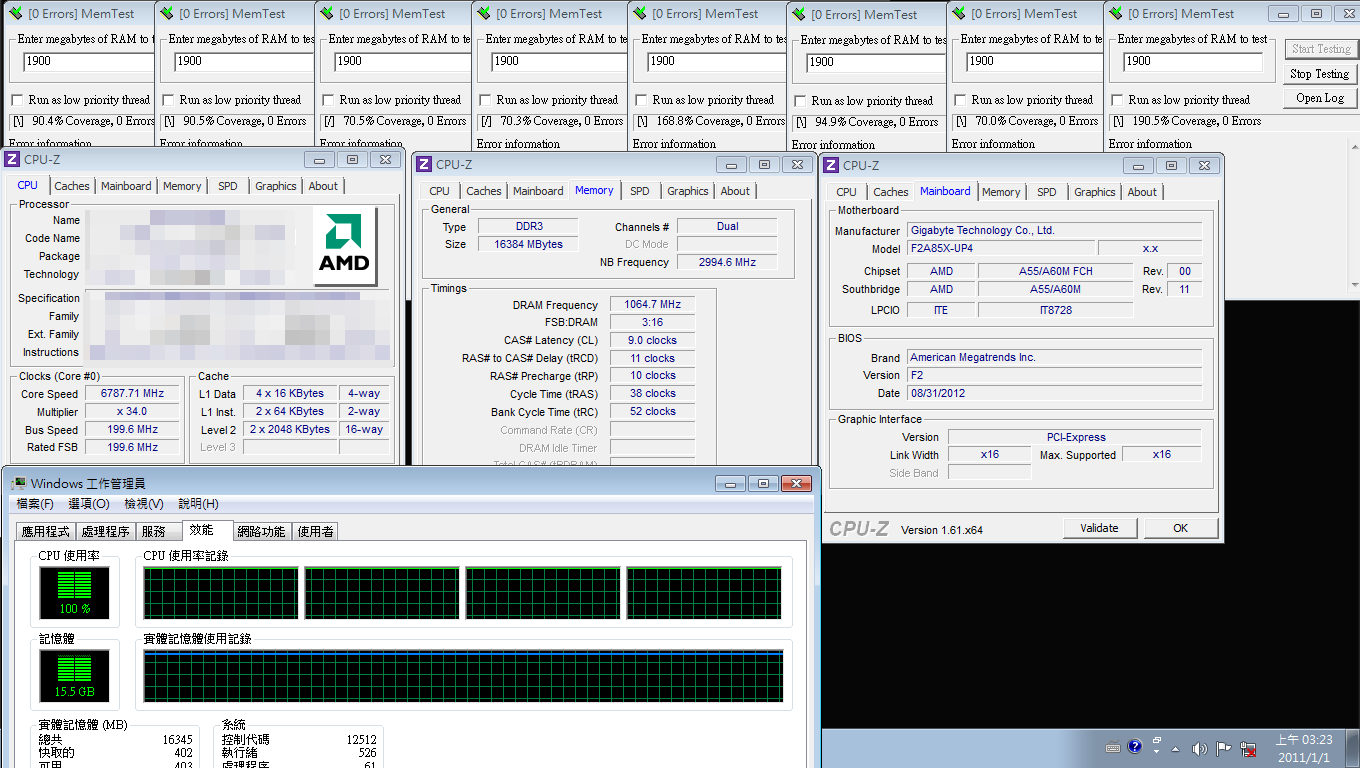Screen dimensions: 1360x768
Task: Open the Mainboard tab in the AMD processor CPU-Z window
Action: point(126,186)
